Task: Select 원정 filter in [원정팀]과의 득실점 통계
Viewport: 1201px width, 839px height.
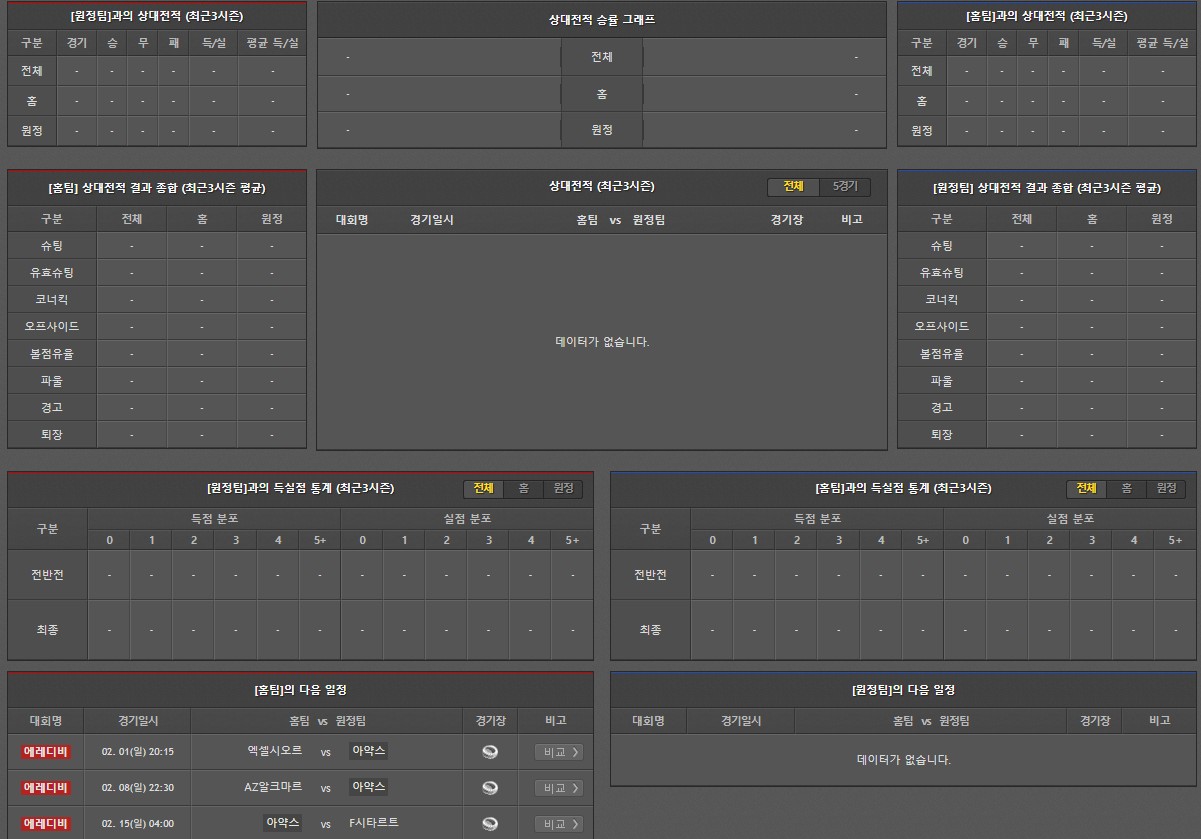Action: 562,488
